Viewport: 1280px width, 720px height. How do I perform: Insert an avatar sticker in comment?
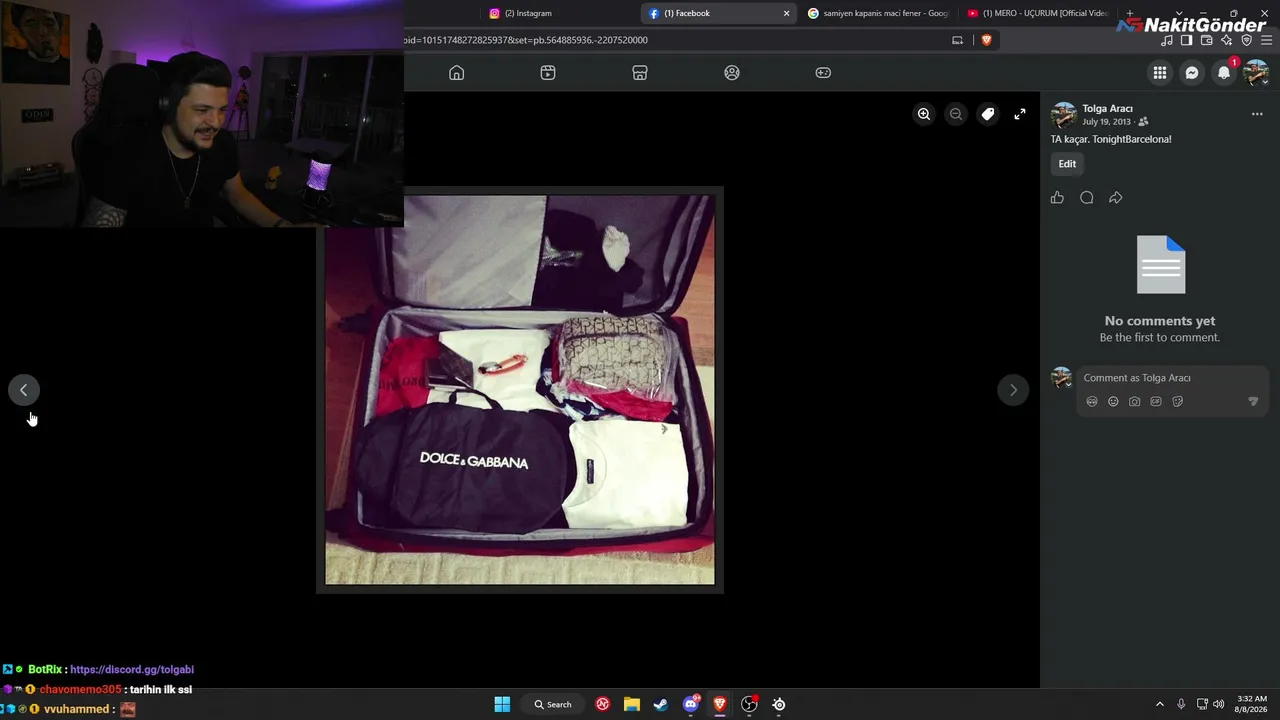point(1092,402)
